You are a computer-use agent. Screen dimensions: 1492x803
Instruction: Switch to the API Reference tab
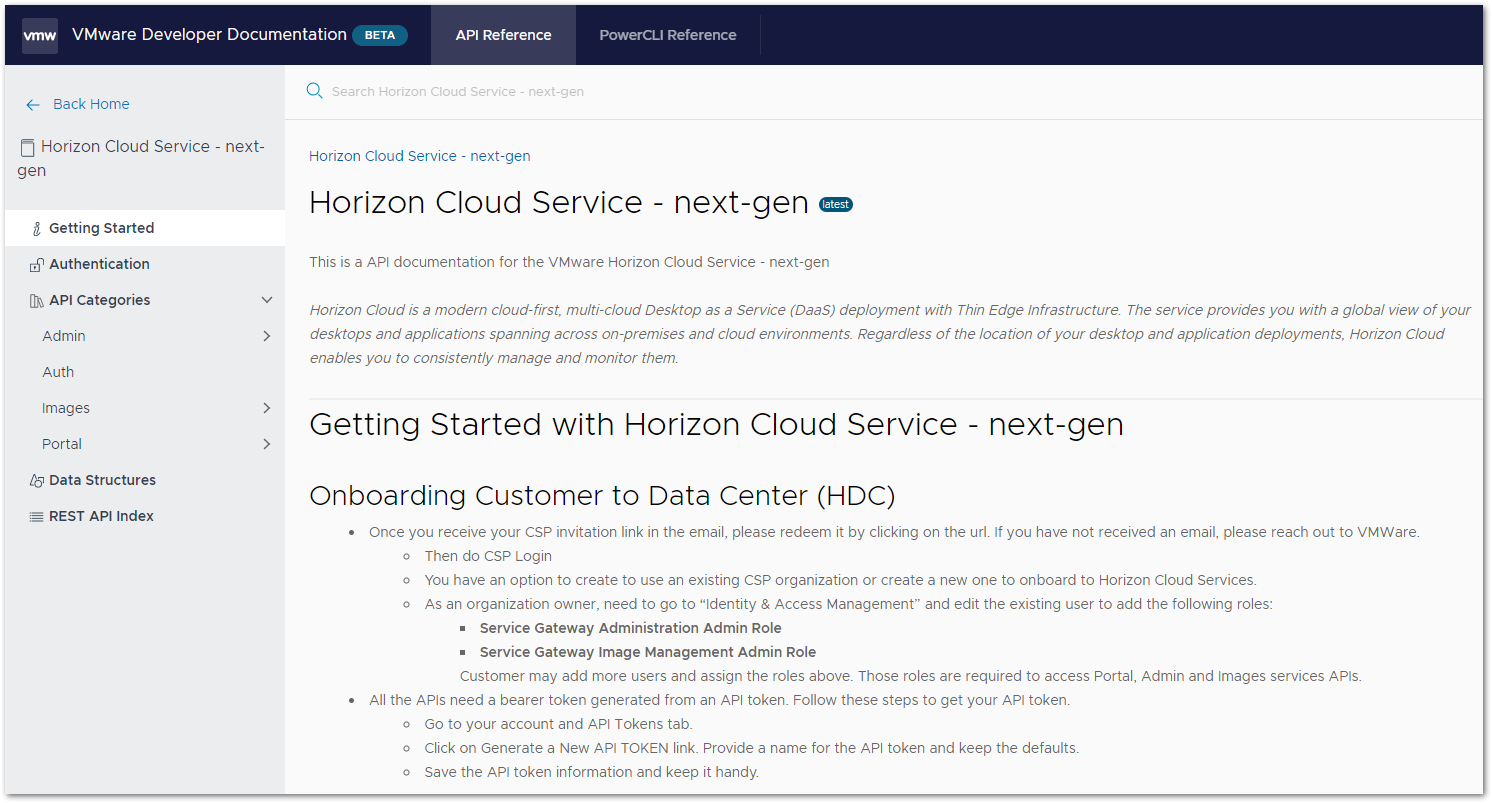(x=503, y=35)
